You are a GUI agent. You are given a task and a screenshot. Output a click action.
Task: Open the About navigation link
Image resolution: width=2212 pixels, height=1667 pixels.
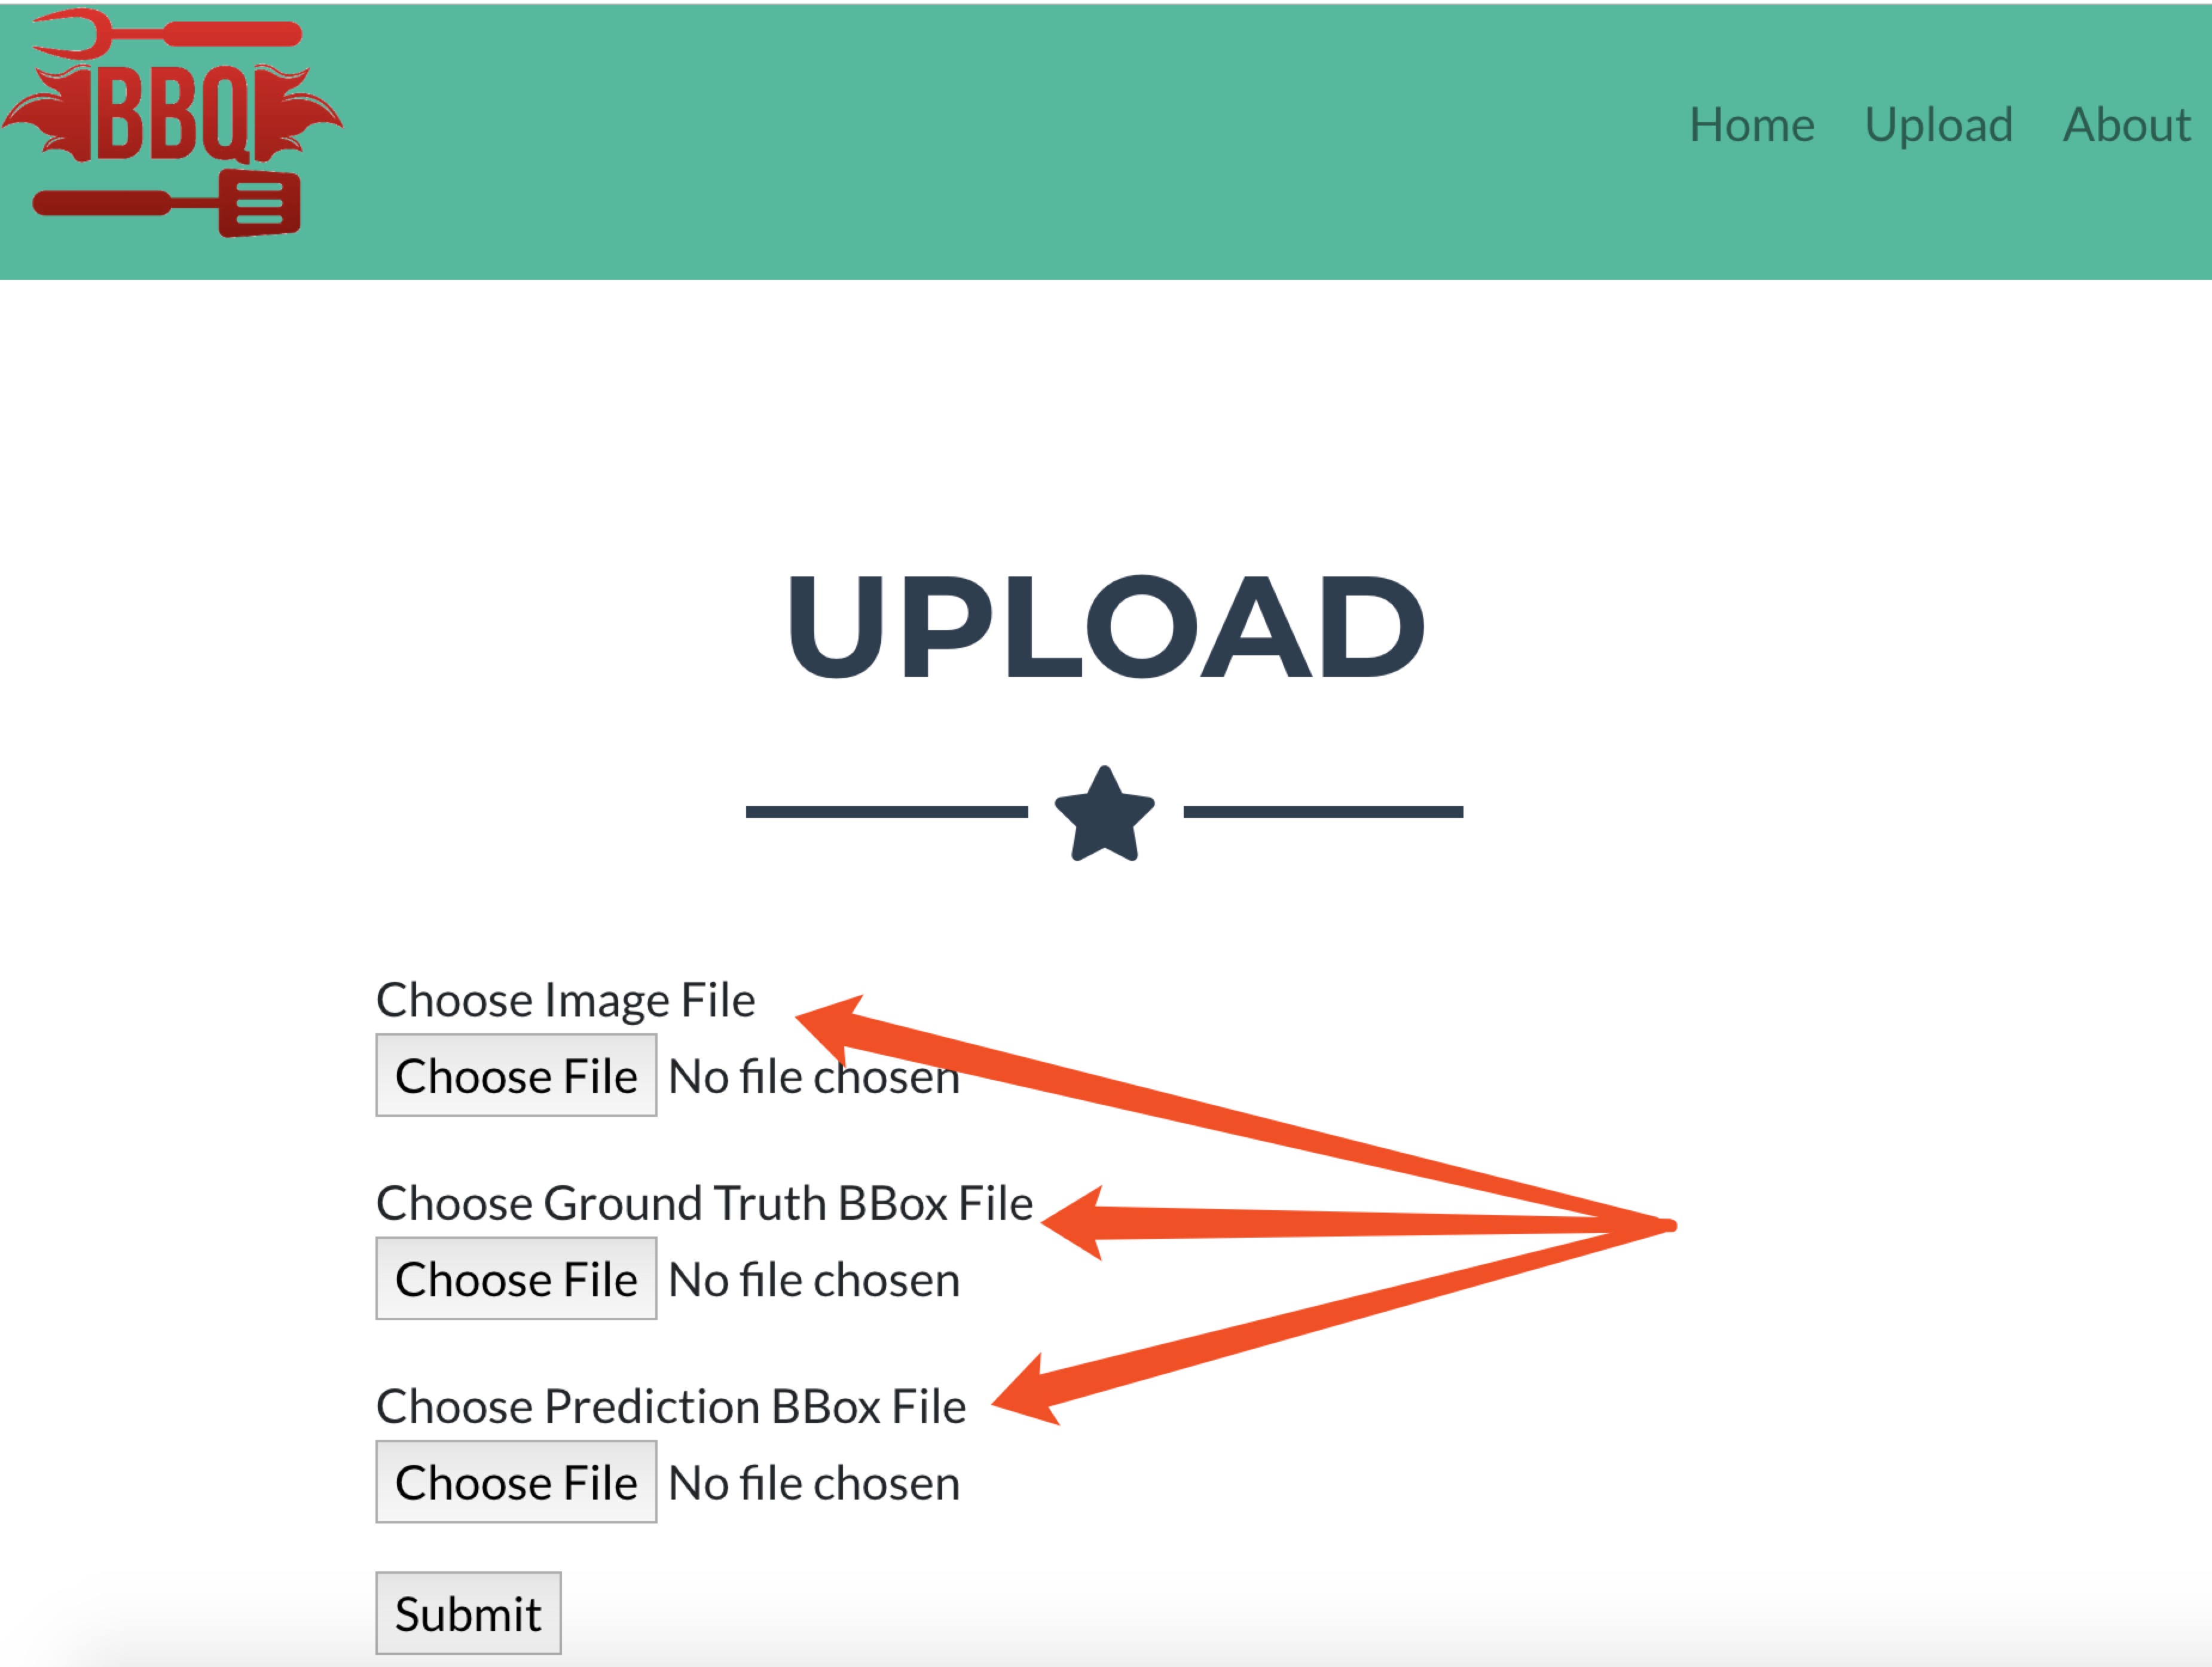[x=2127, y=125]
